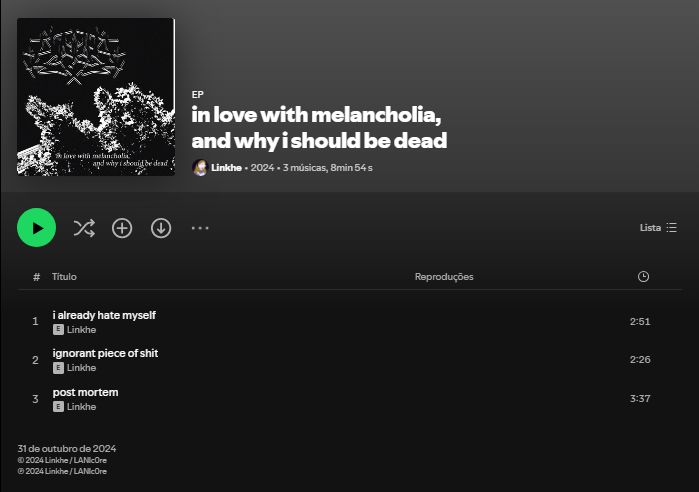The image size is (699, 492).
Task: Open Linkhe link under track one
Action: click(82, 330)
